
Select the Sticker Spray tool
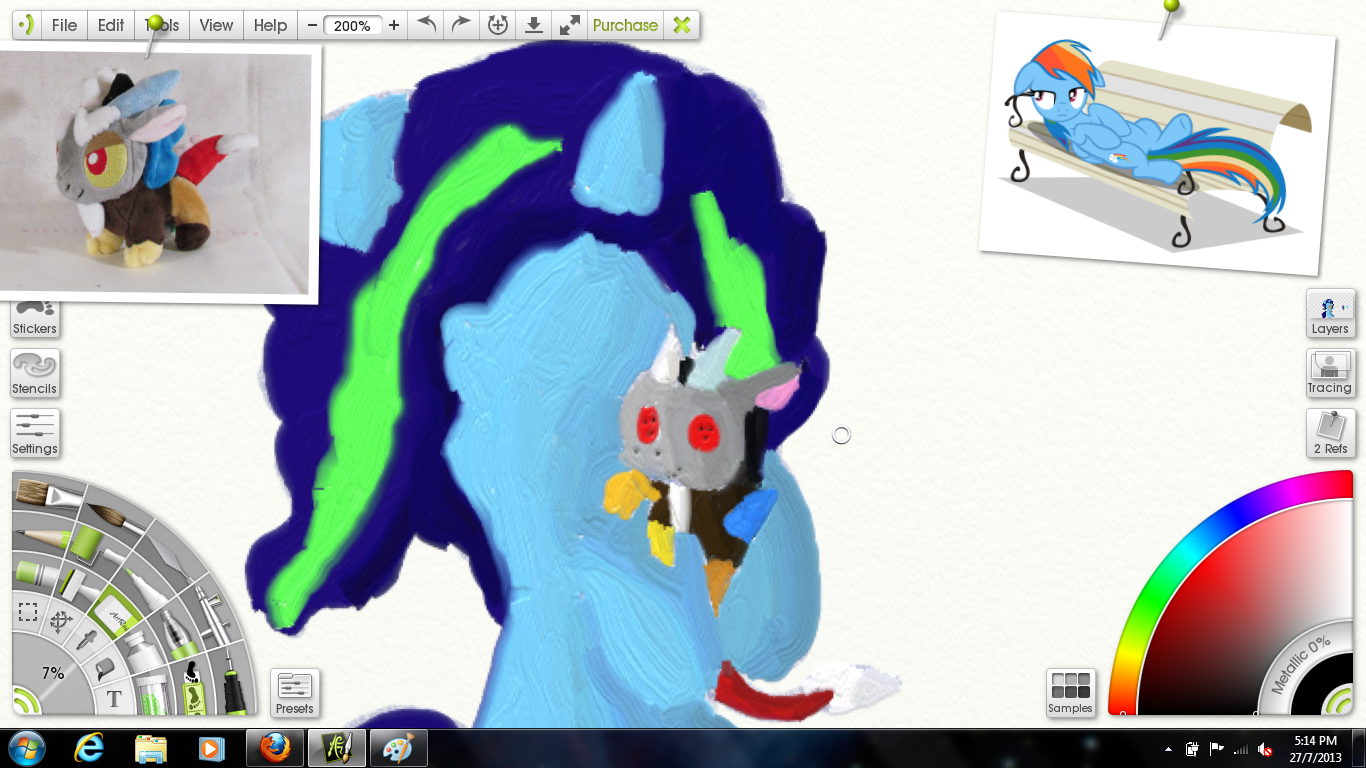pyautogui.click(x=193, y=686)
